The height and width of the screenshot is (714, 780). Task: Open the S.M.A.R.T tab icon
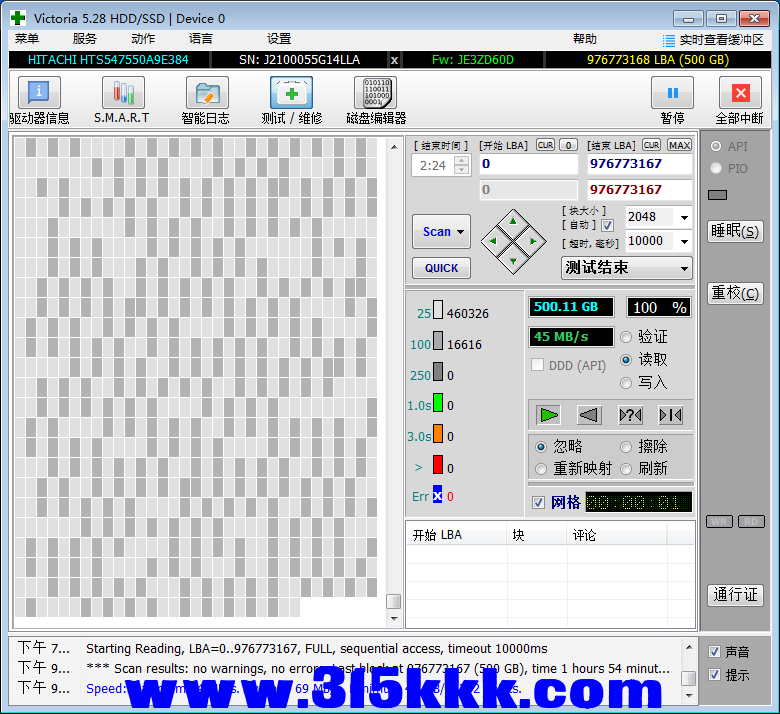[122, 94]
